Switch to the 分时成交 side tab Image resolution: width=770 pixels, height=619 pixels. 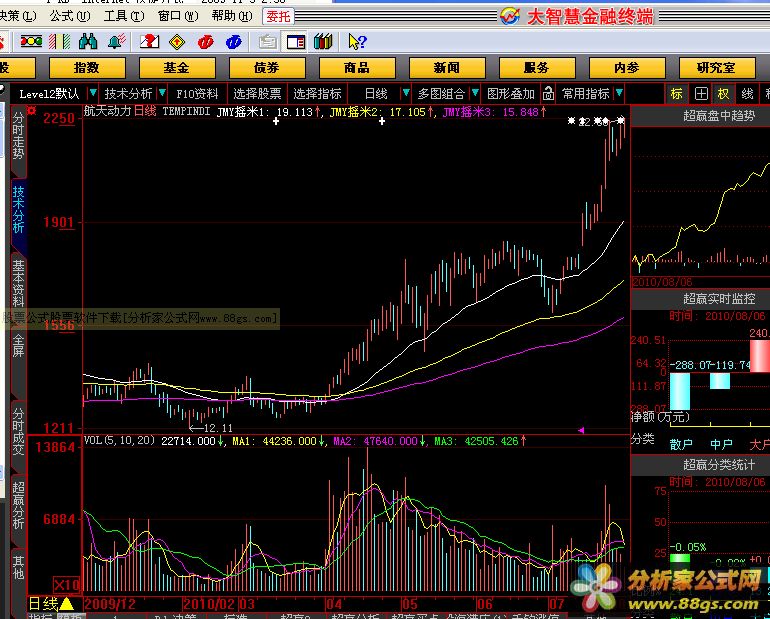coord(18,431)
